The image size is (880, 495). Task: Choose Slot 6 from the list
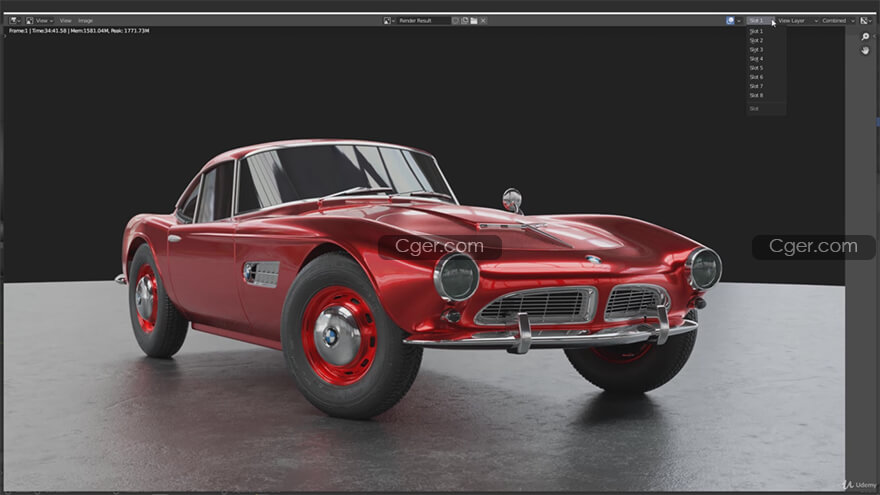coord(766,77)
